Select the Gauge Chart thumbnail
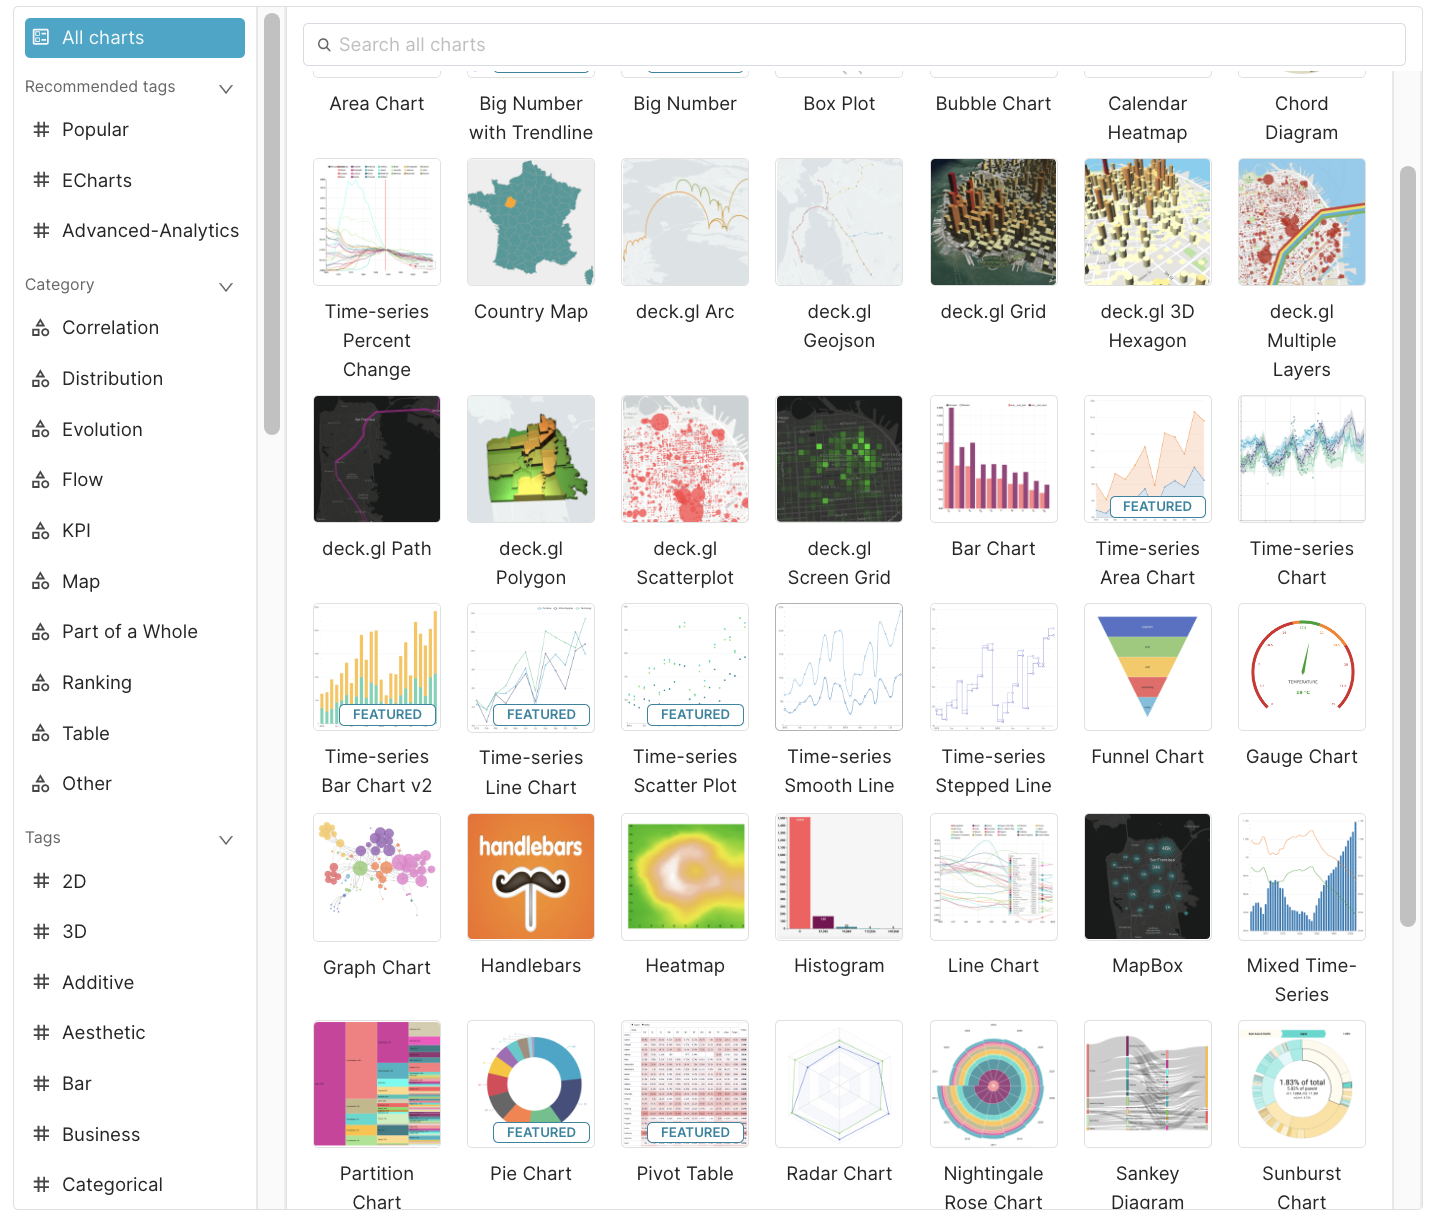1444x1230 pixels. tap(1302, 667)
